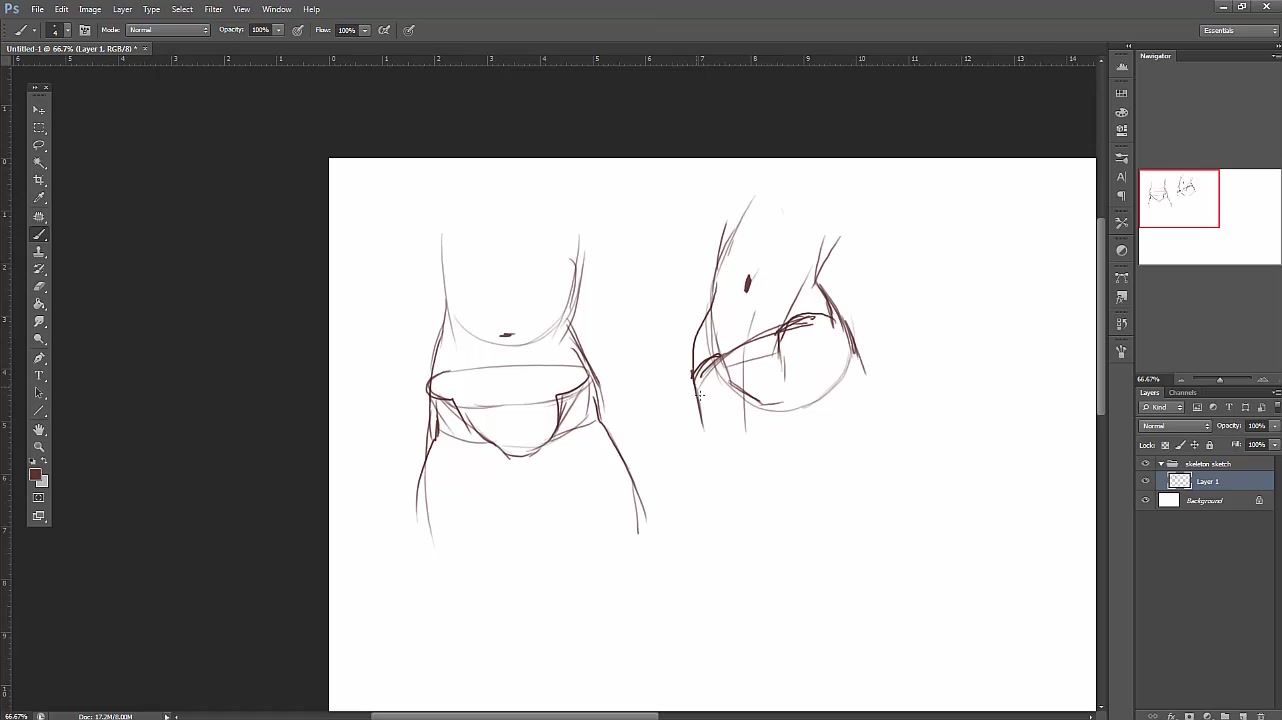1282x720 pixels.
Task: Select the Background layer
Action: tap(1207, 501)
